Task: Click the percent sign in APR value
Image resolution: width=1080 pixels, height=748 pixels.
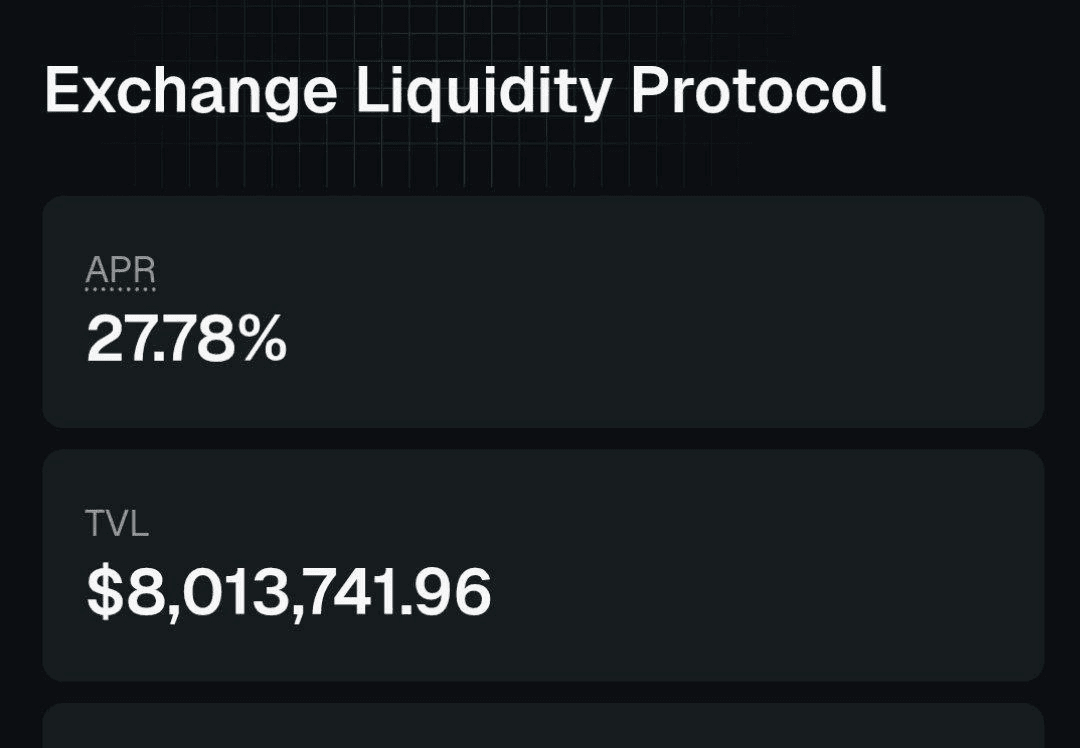Action: pos(265,338)
